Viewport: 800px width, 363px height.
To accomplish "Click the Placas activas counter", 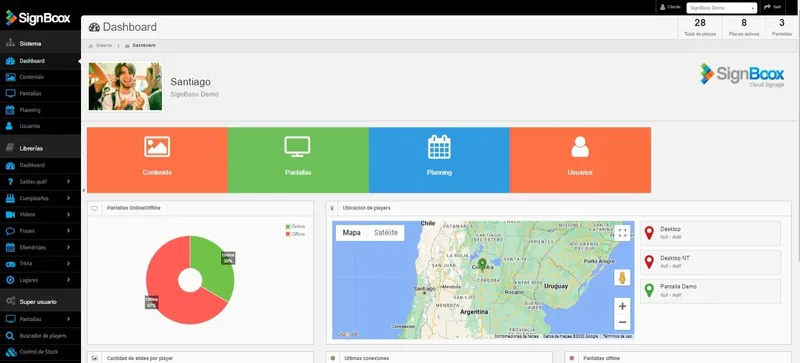I will point(744,28).
